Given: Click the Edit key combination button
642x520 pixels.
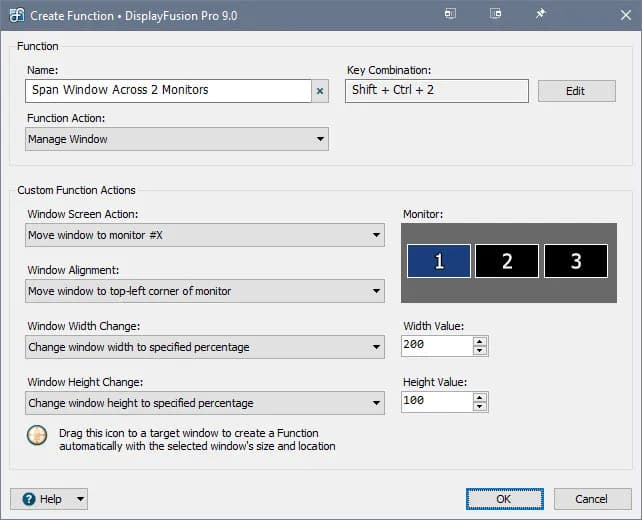Looking at the screenshot, I should (x=575, y=91).
